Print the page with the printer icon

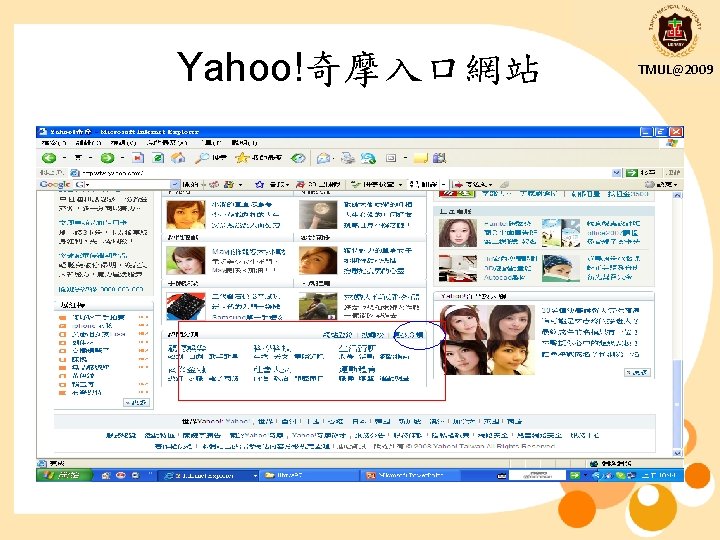point(348,158)
